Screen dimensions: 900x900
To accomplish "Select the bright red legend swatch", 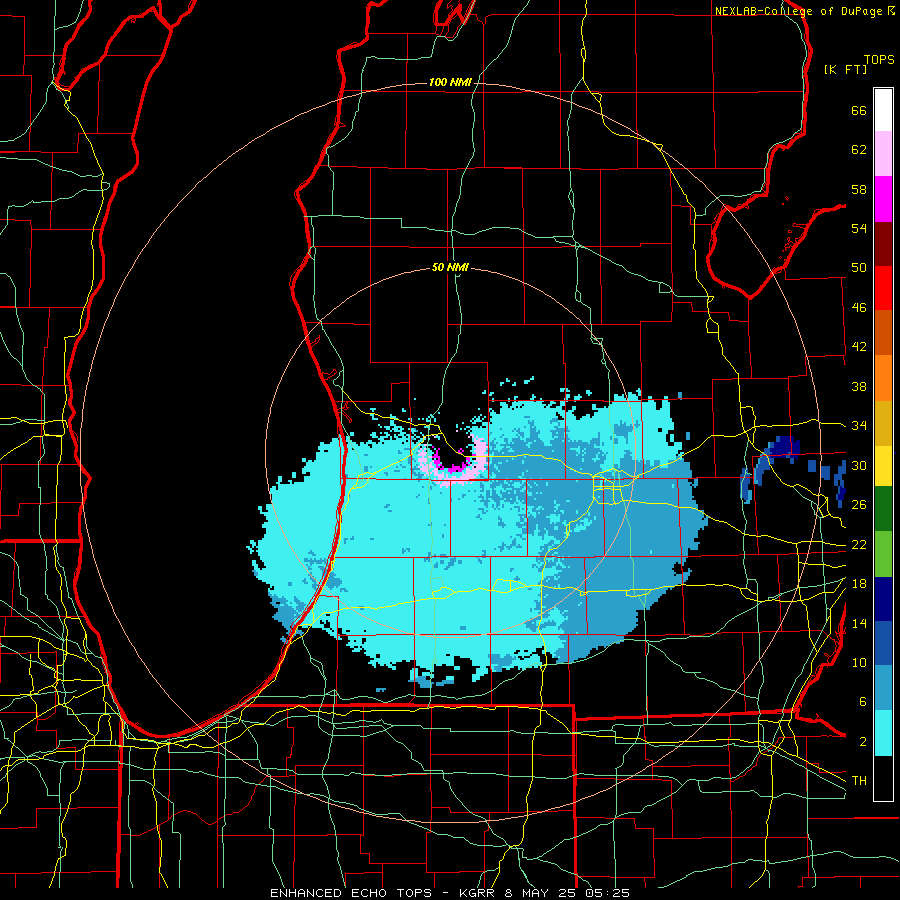I will [x=883, y=288].
